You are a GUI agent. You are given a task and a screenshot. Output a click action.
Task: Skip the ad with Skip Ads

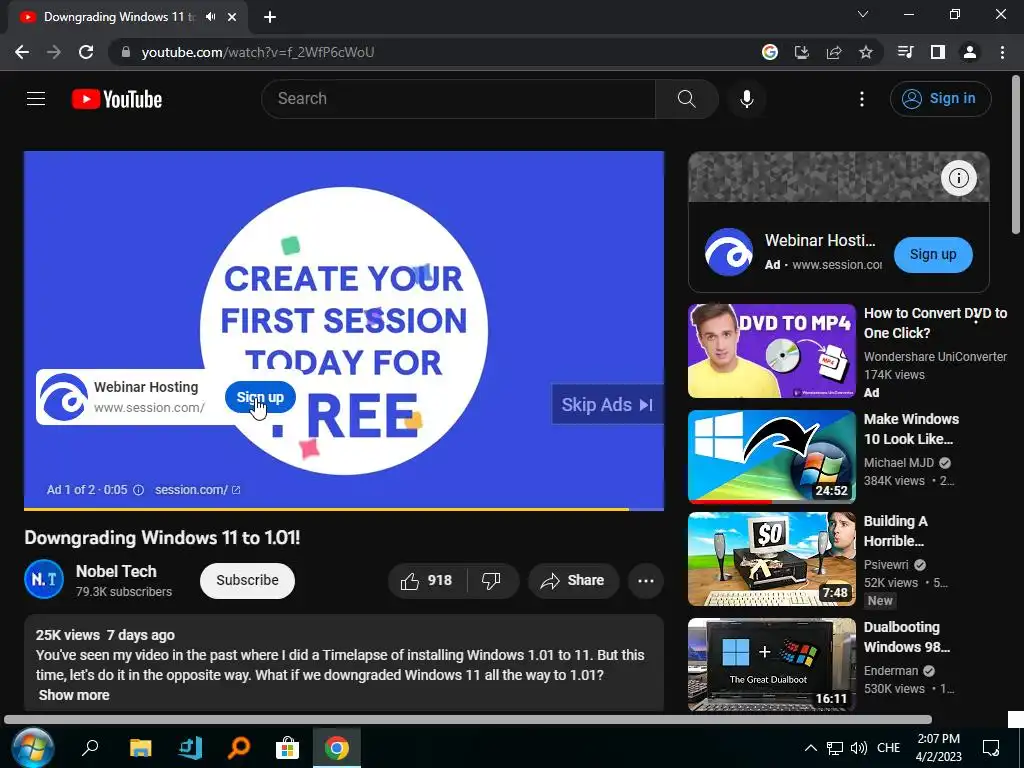(607, 405)
